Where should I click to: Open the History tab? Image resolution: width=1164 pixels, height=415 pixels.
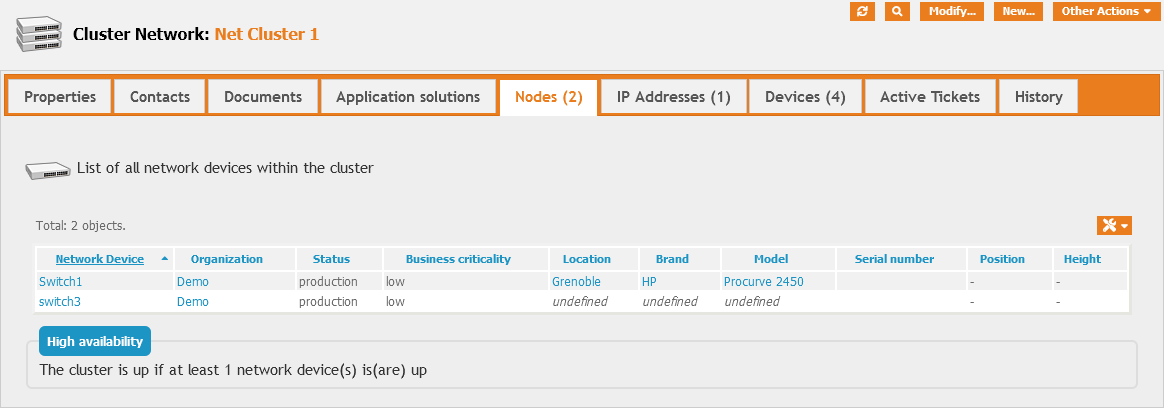(1038, 97)
